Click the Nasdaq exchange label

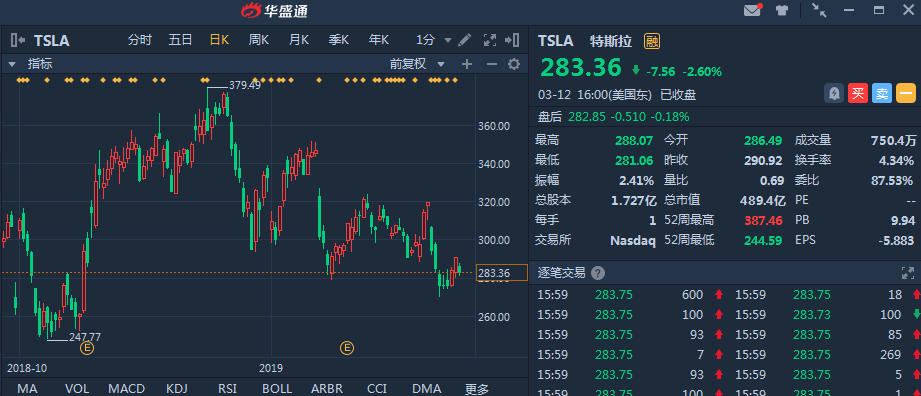633,240
